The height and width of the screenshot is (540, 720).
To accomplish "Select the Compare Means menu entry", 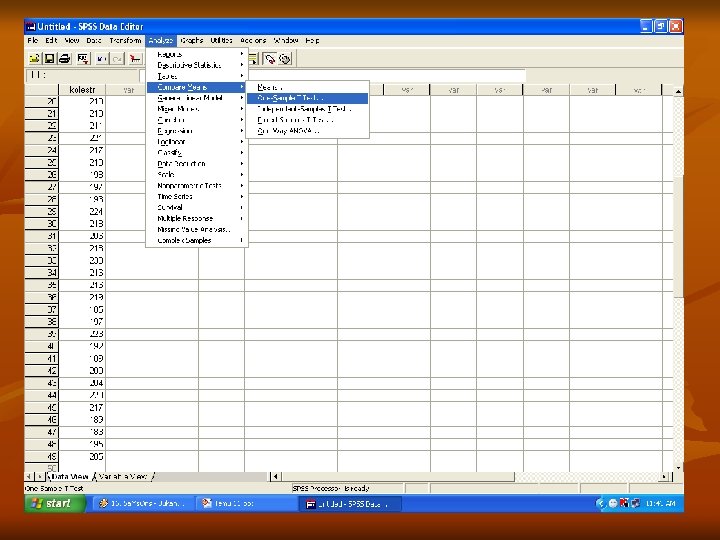I will tap(197, 87).
